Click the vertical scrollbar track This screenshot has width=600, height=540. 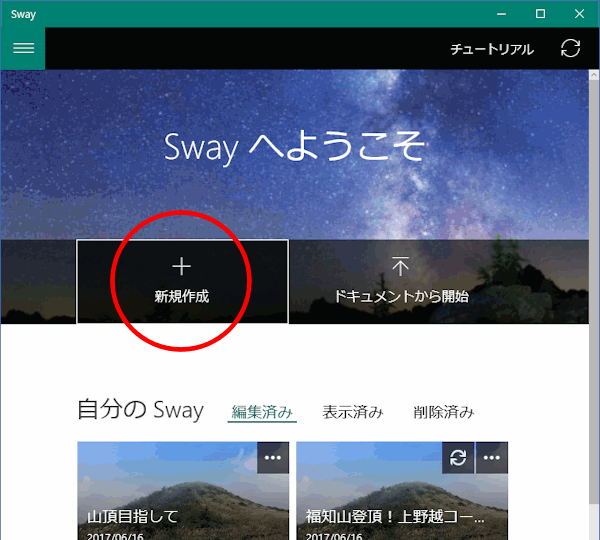coord(594,310)
